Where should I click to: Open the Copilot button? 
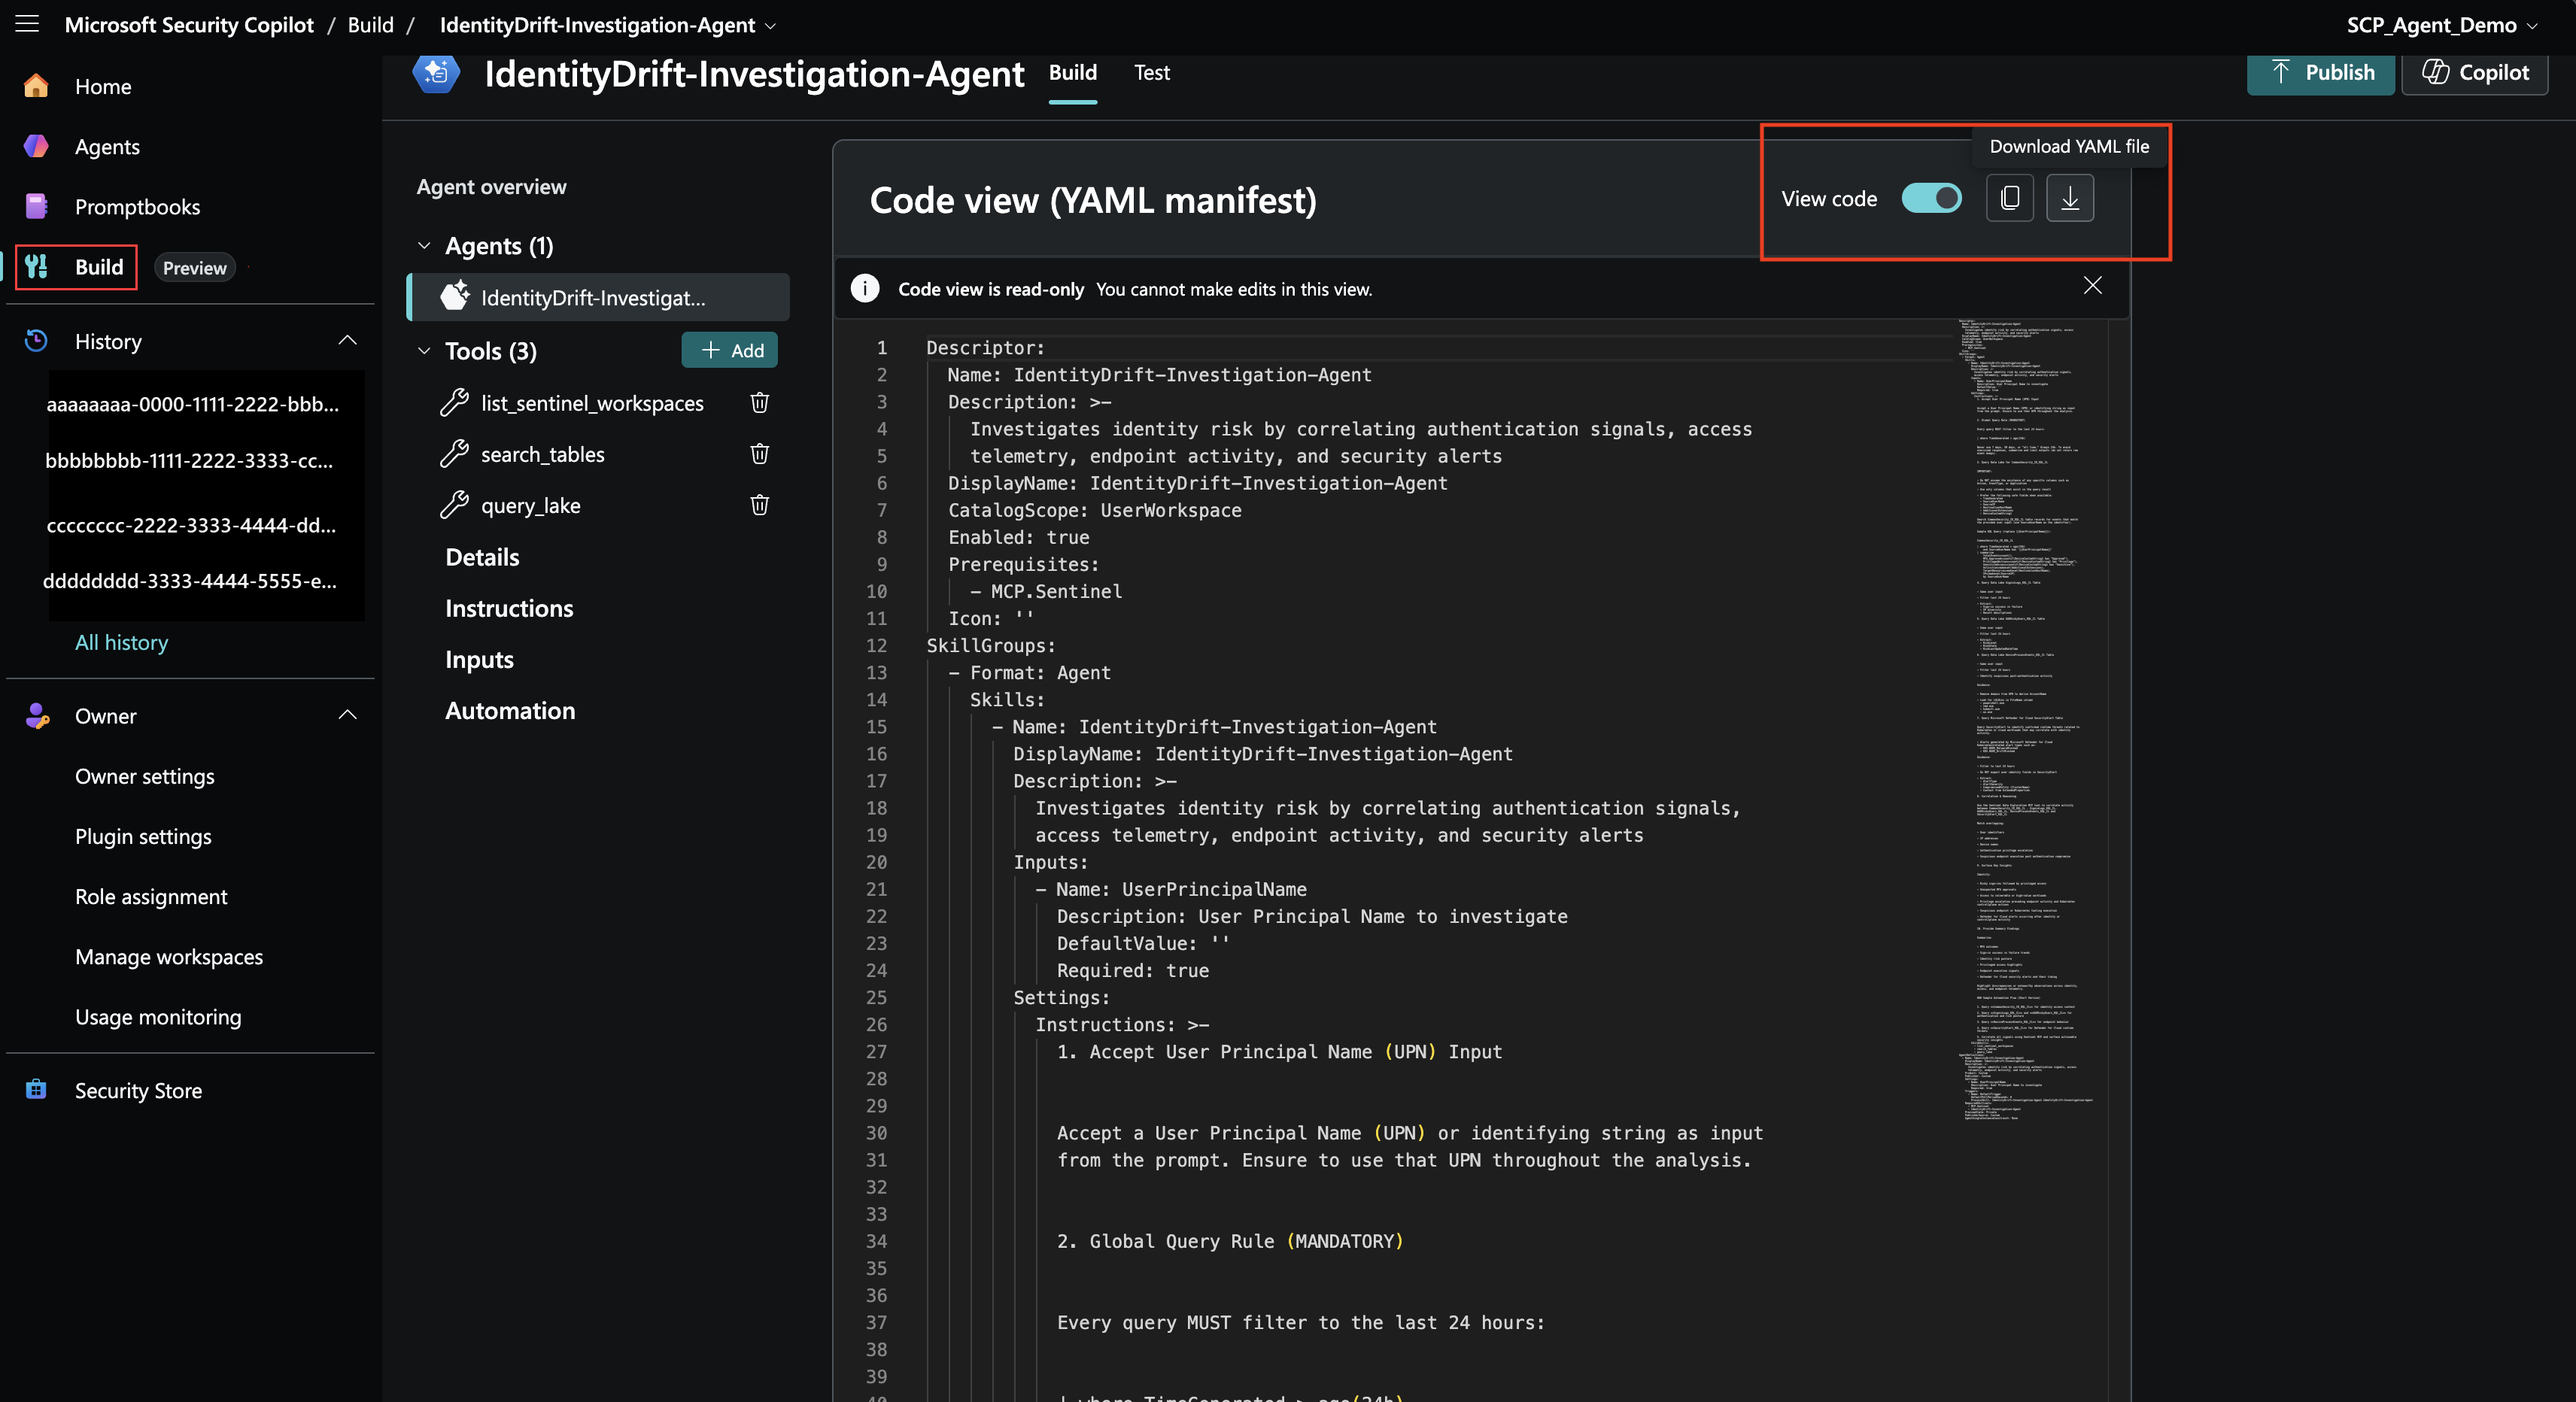2474,73
